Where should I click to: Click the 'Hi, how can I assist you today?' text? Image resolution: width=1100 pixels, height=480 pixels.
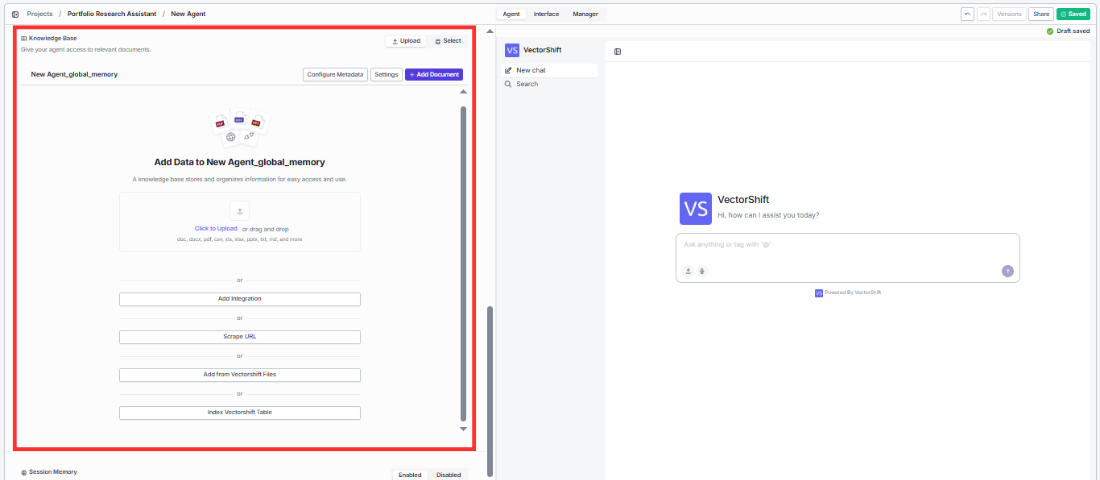(x=769, y=215)
